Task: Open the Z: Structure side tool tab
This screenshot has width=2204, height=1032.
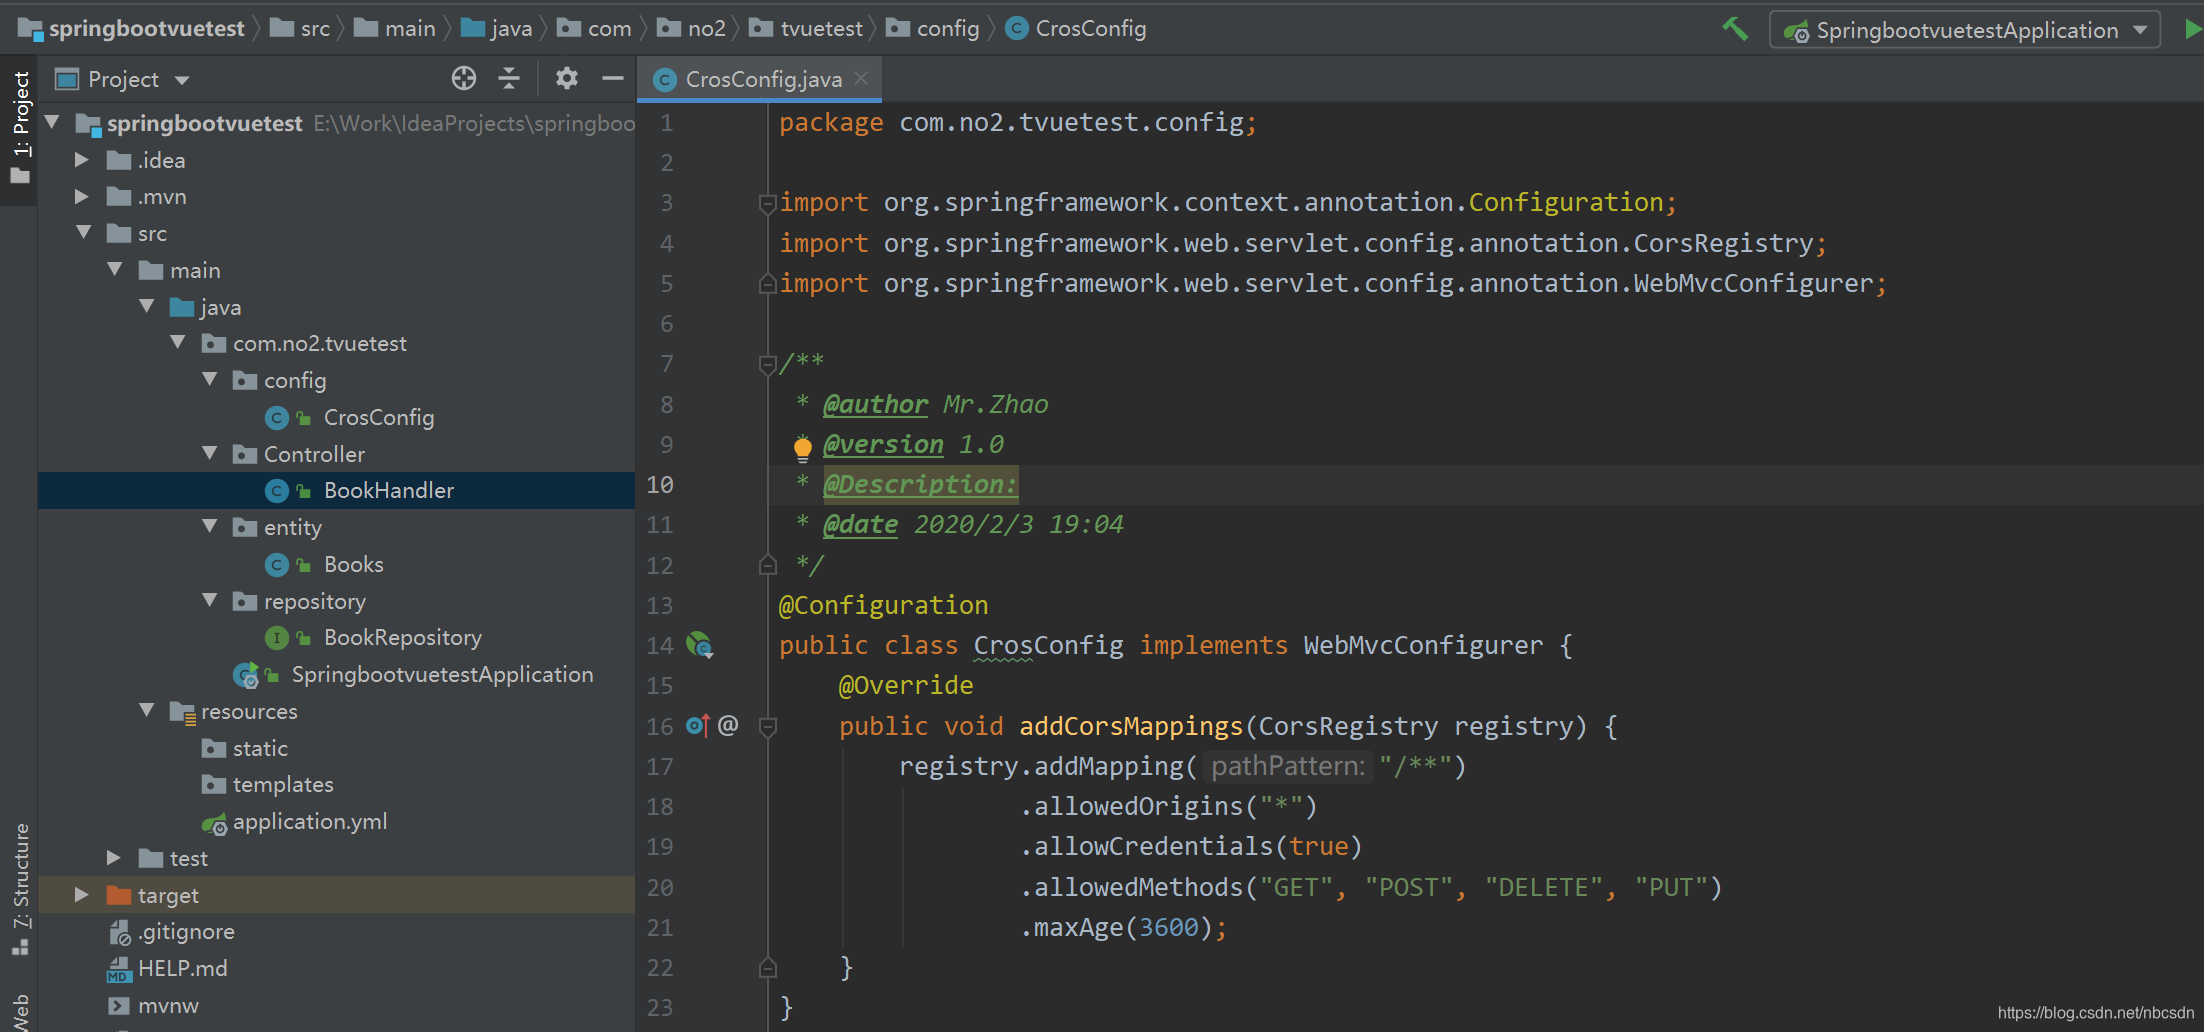Action: (x=19, y=890)
